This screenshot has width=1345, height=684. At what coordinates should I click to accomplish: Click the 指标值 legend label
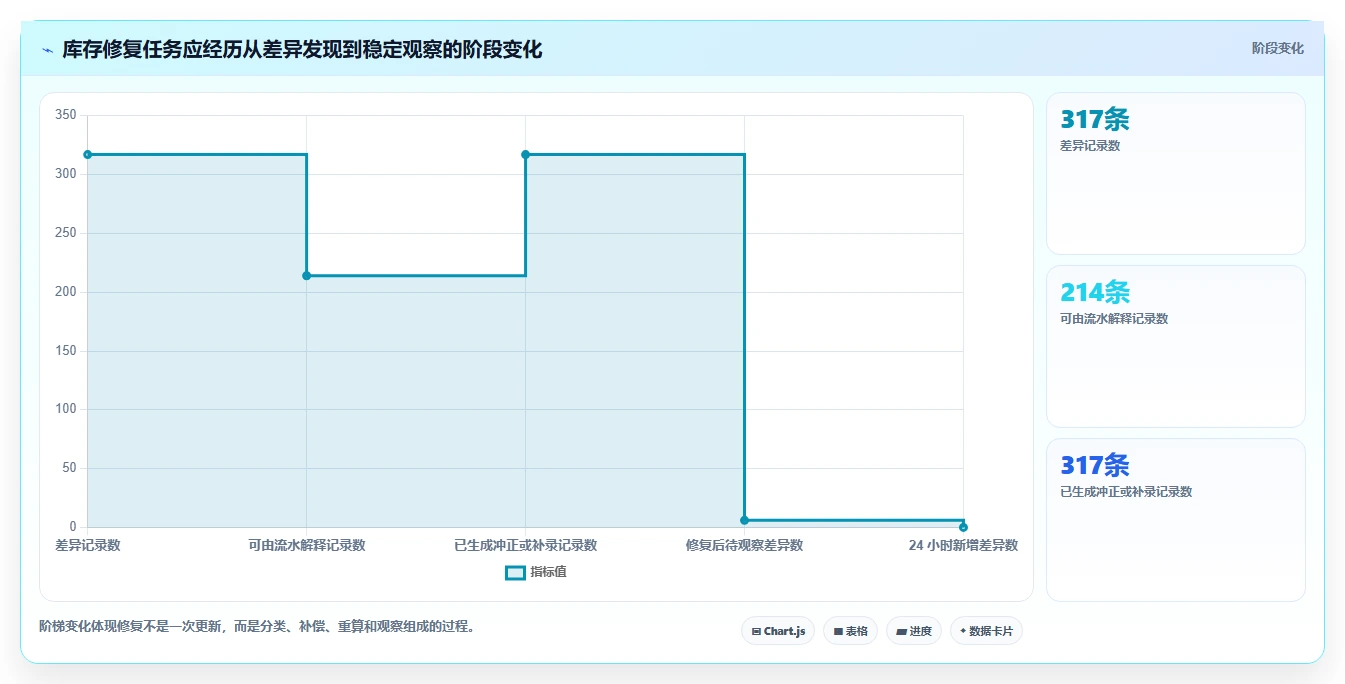pos(548,572)
